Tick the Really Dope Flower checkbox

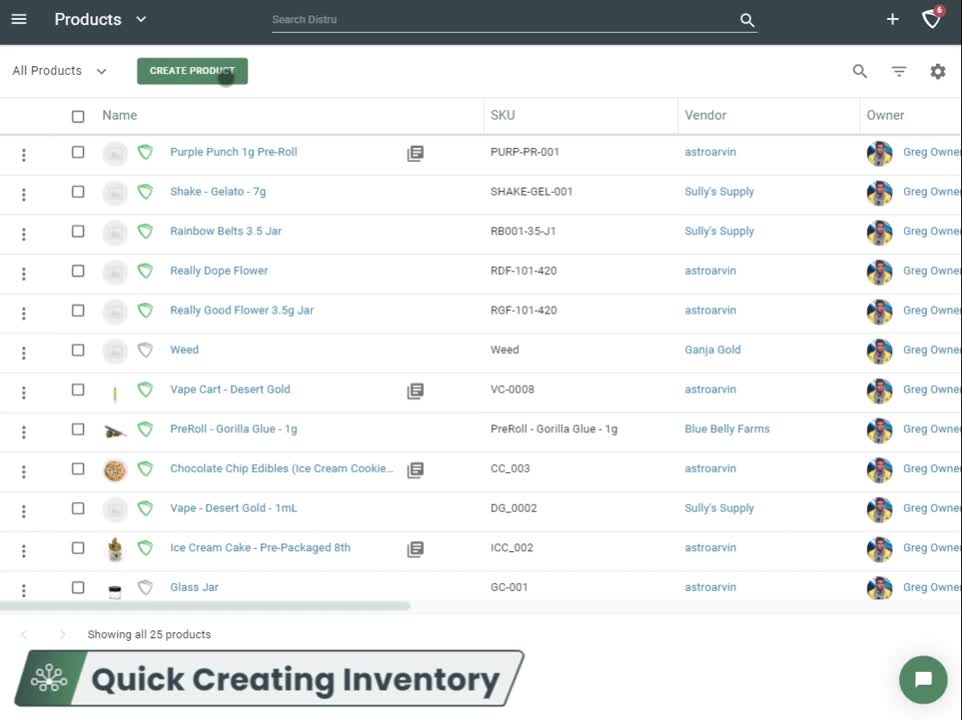78,270
